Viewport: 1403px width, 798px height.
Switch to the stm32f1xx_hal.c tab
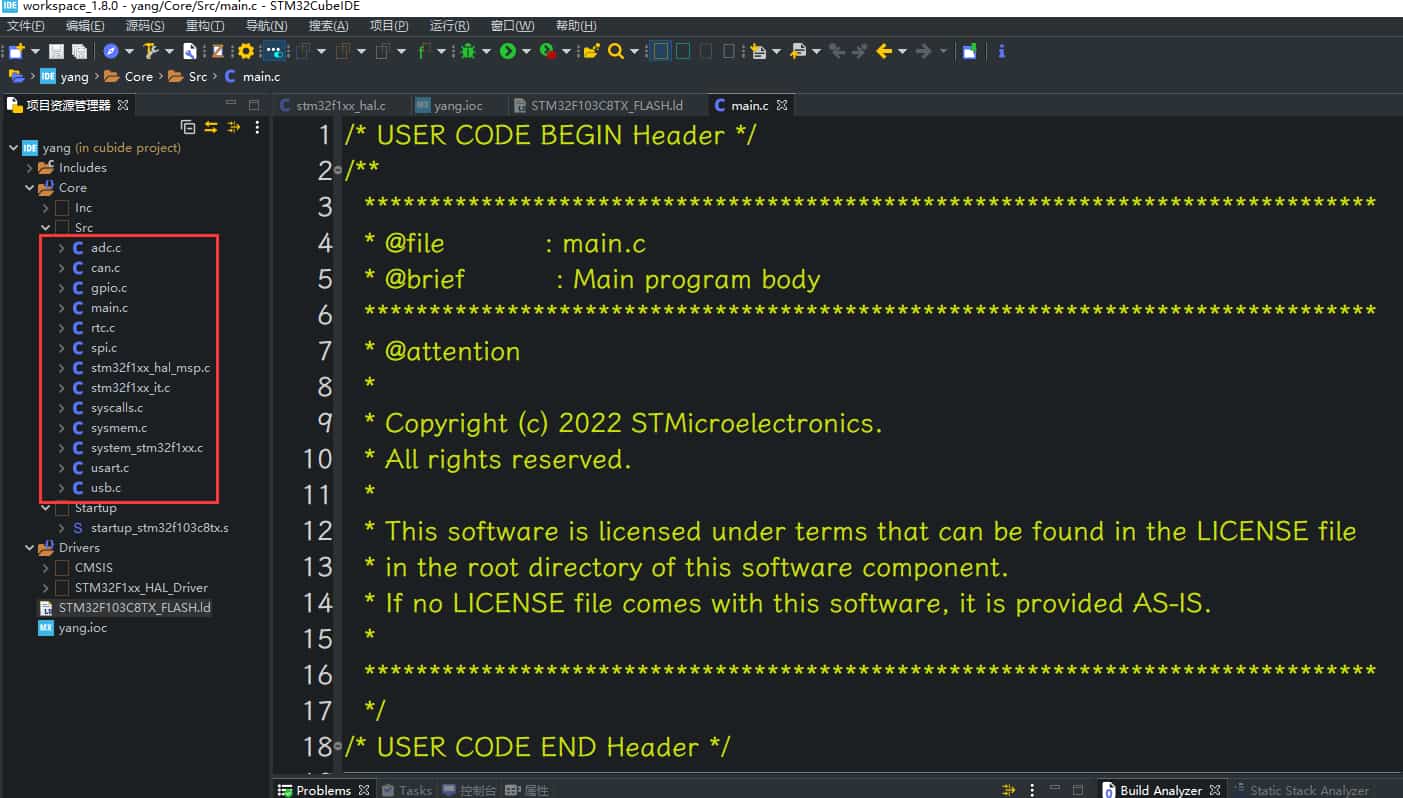click(339, 105)
